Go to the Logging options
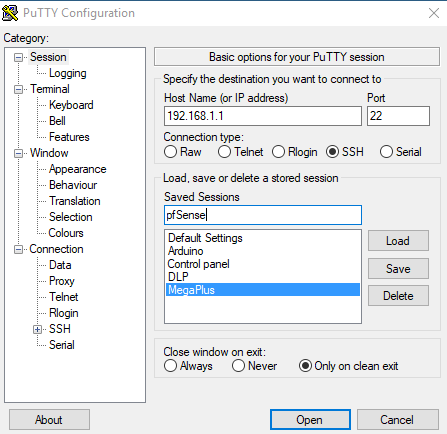Image resolution: width=447 pixels, height=434 pixels. [68, 73]
